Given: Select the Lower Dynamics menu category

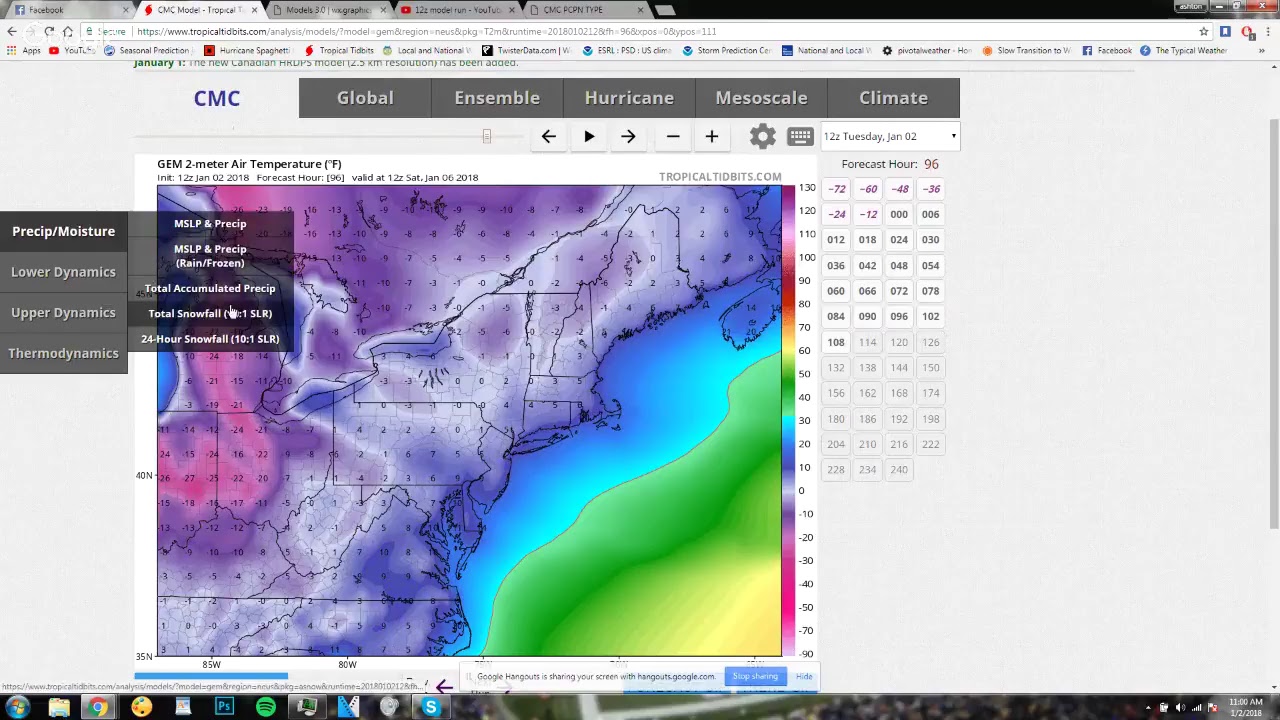Looking at the screenshot, I should coord(63,272).
